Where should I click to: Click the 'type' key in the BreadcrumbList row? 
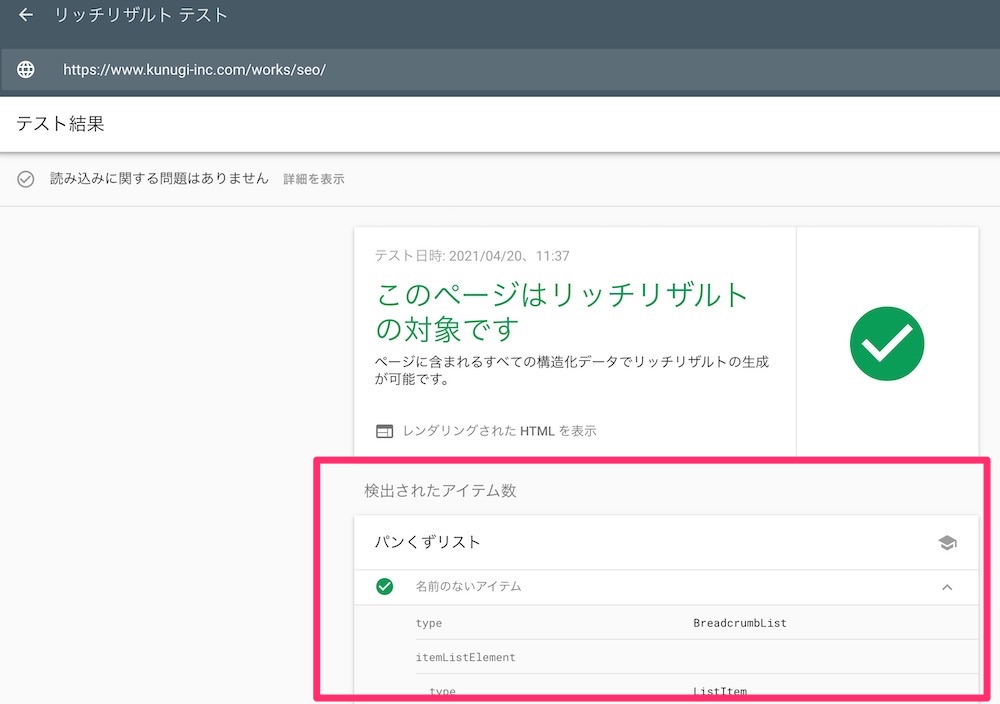(x=429, y=623)
